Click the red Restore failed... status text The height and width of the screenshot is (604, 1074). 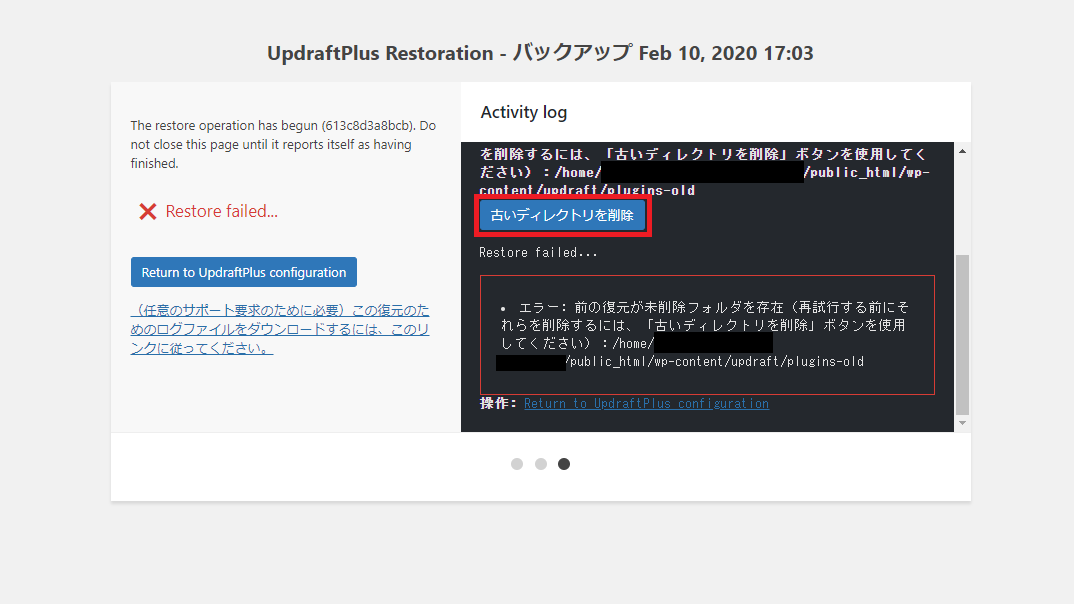pos(221,211)
